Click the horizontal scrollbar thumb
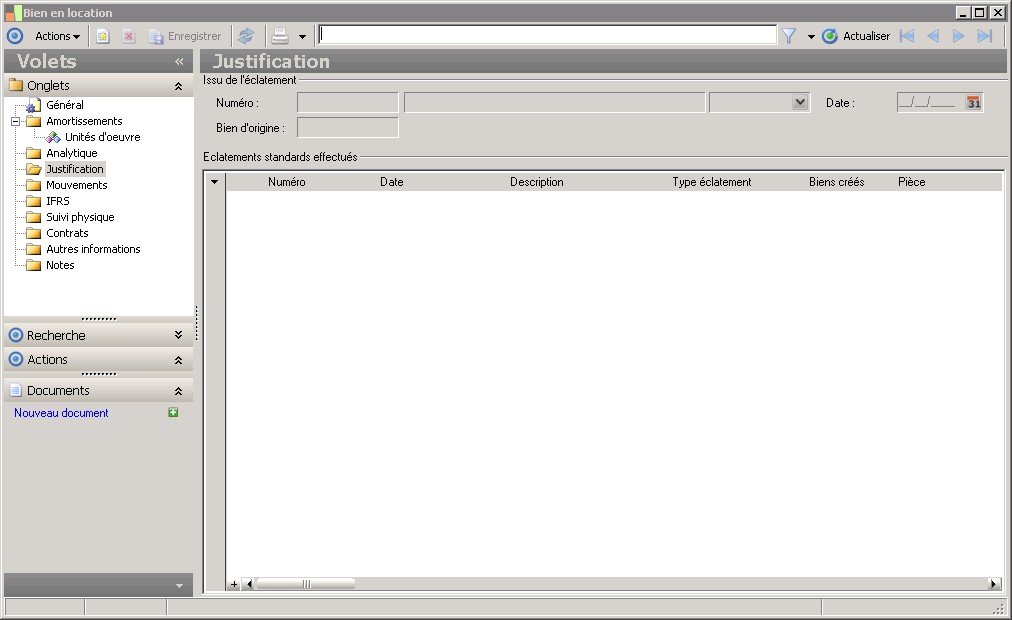 click(x=306, y=584)
